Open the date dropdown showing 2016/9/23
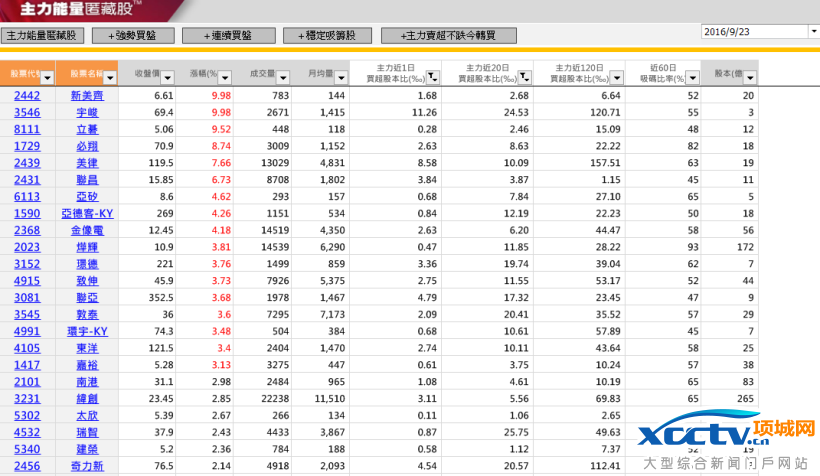820x476 pixels. pos(812,32)
